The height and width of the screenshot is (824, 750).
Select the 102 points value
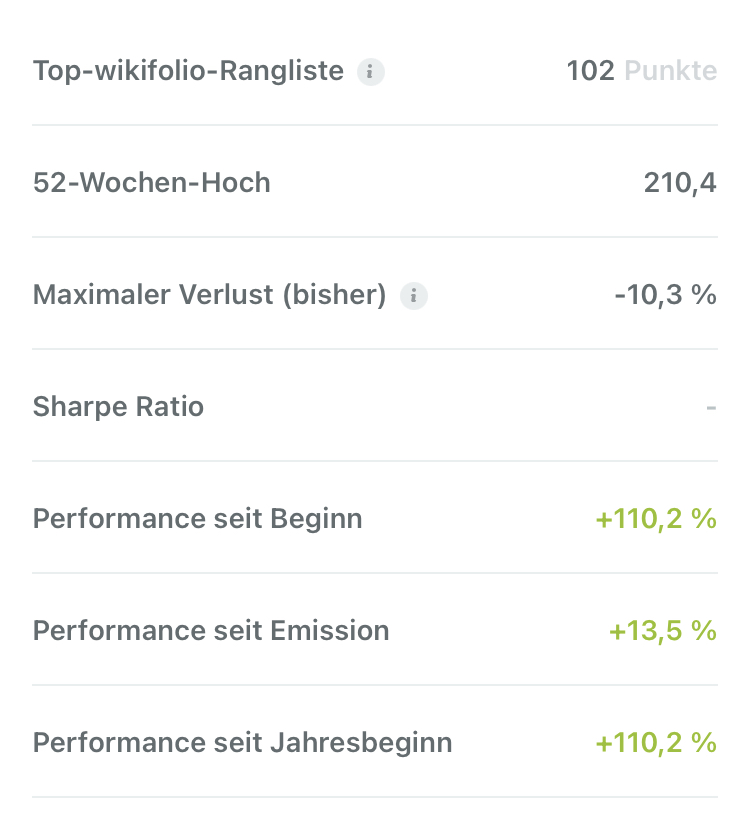(x=590, y=71)
